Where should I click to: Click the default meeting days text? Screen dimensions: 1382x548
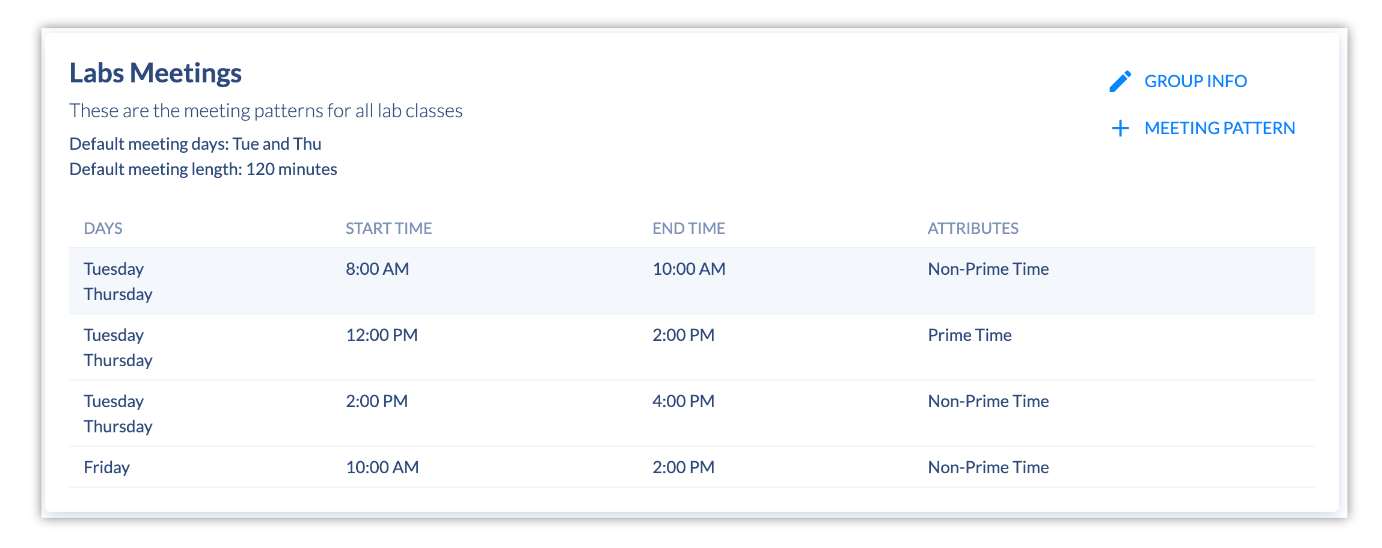pos(195,144)
